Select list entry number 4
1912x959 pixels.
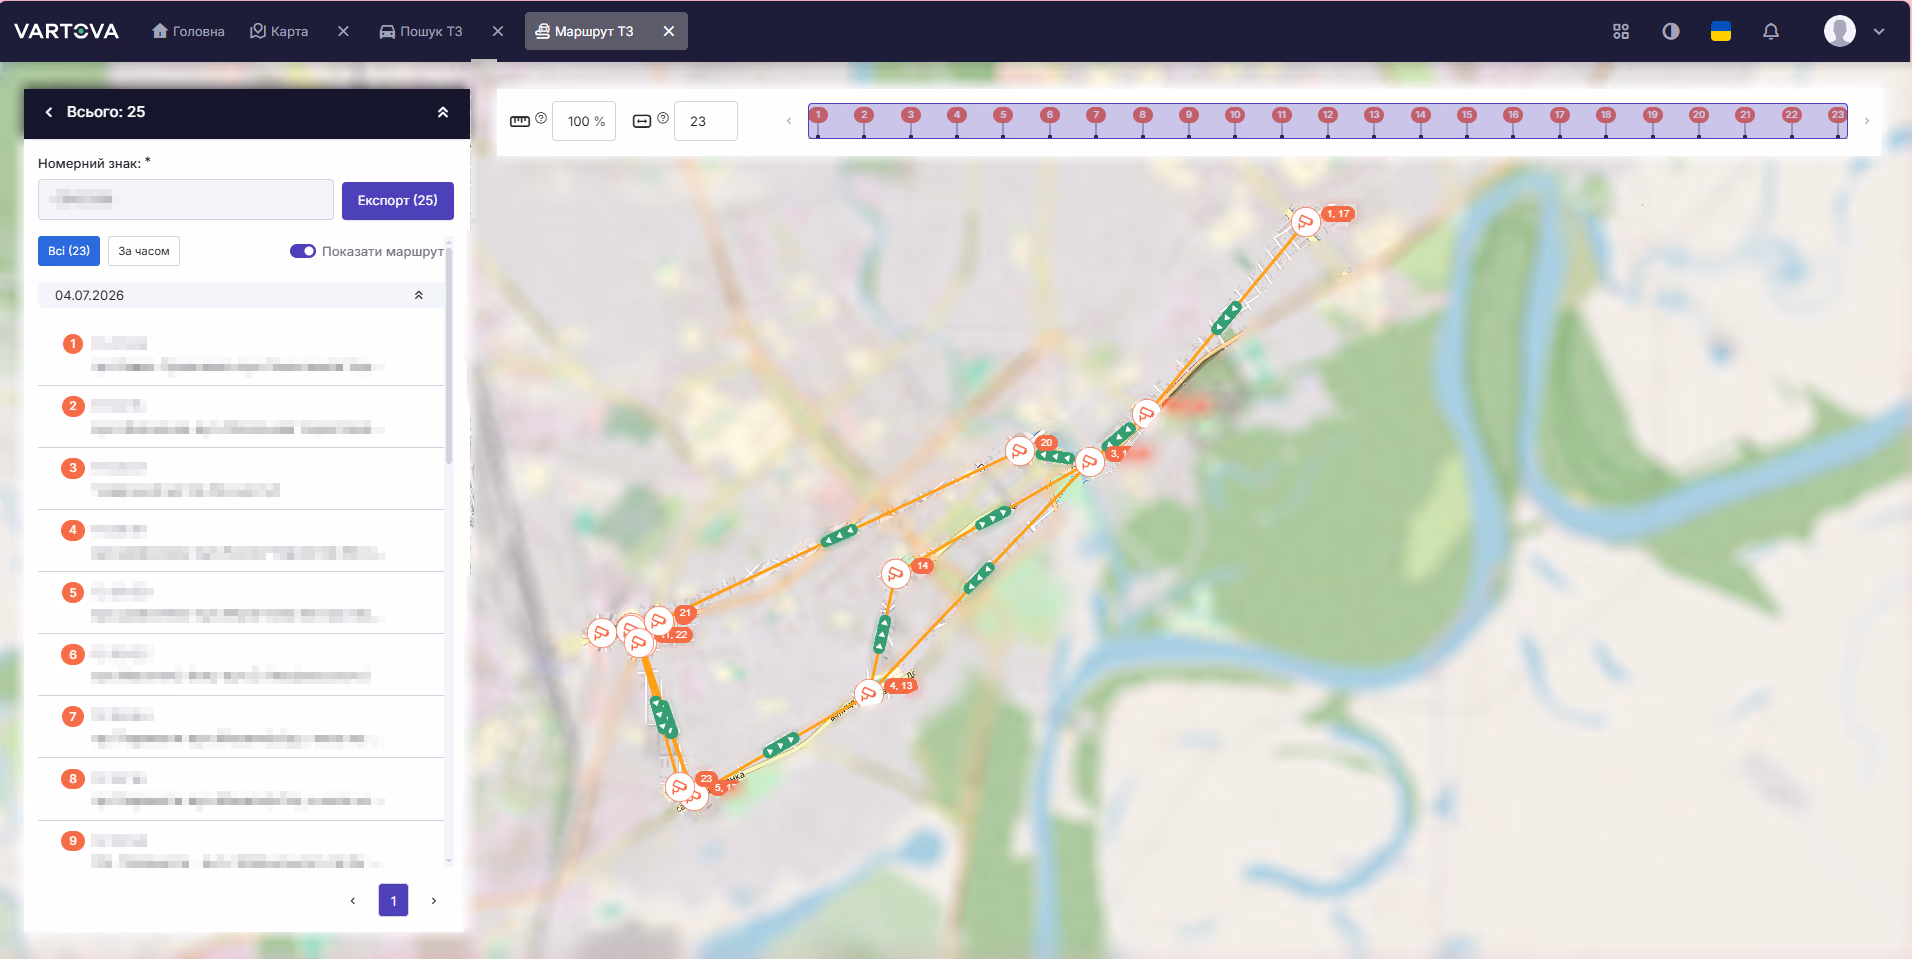(241, 541)
